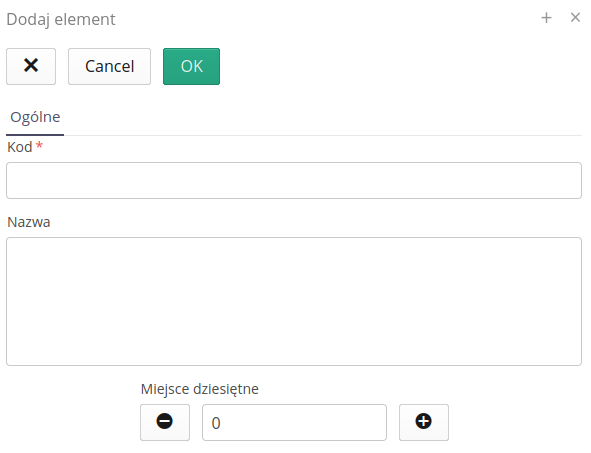This screenshot has height=453, width=591.
Task: Increase Miejsce dziesiętne with plus button
Action: pyautogui.click(x=424, y=422)
